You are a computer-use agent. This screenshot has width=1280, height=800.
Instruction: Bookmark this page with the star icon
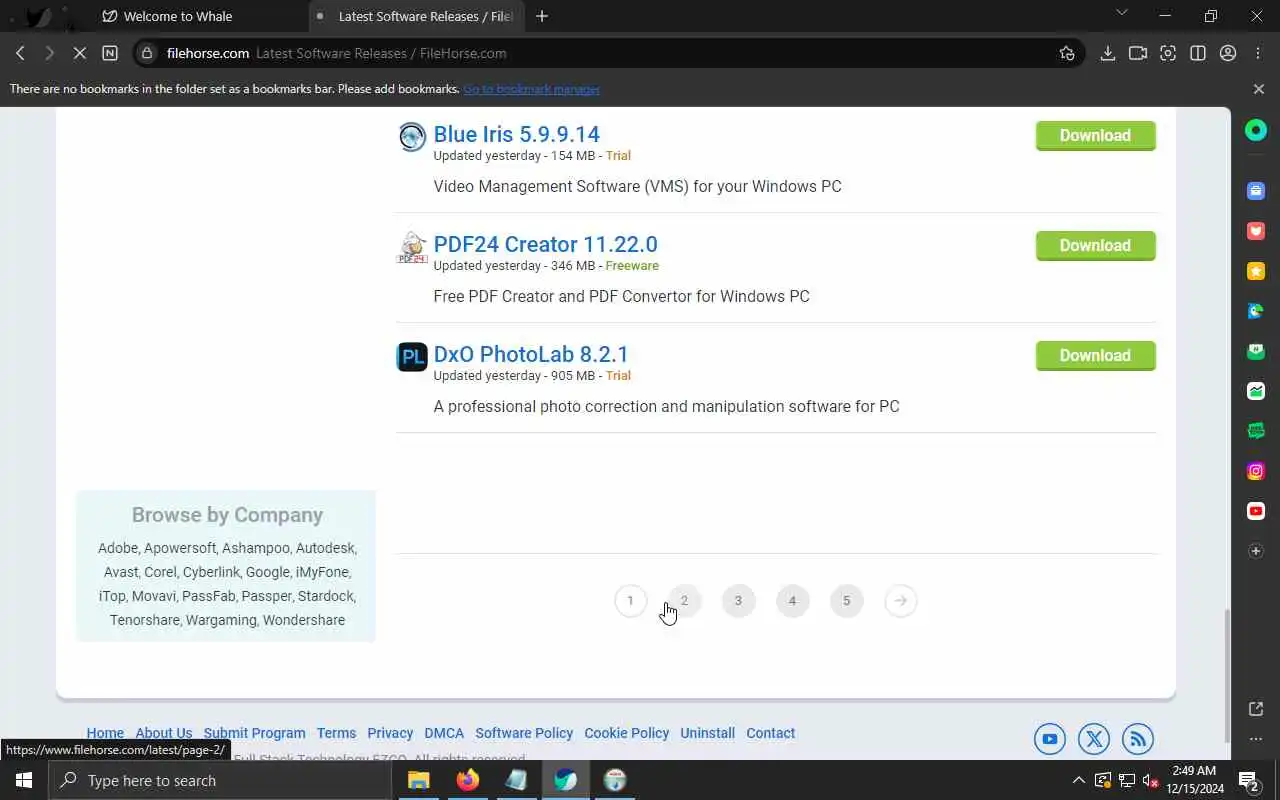point(1067,53)
